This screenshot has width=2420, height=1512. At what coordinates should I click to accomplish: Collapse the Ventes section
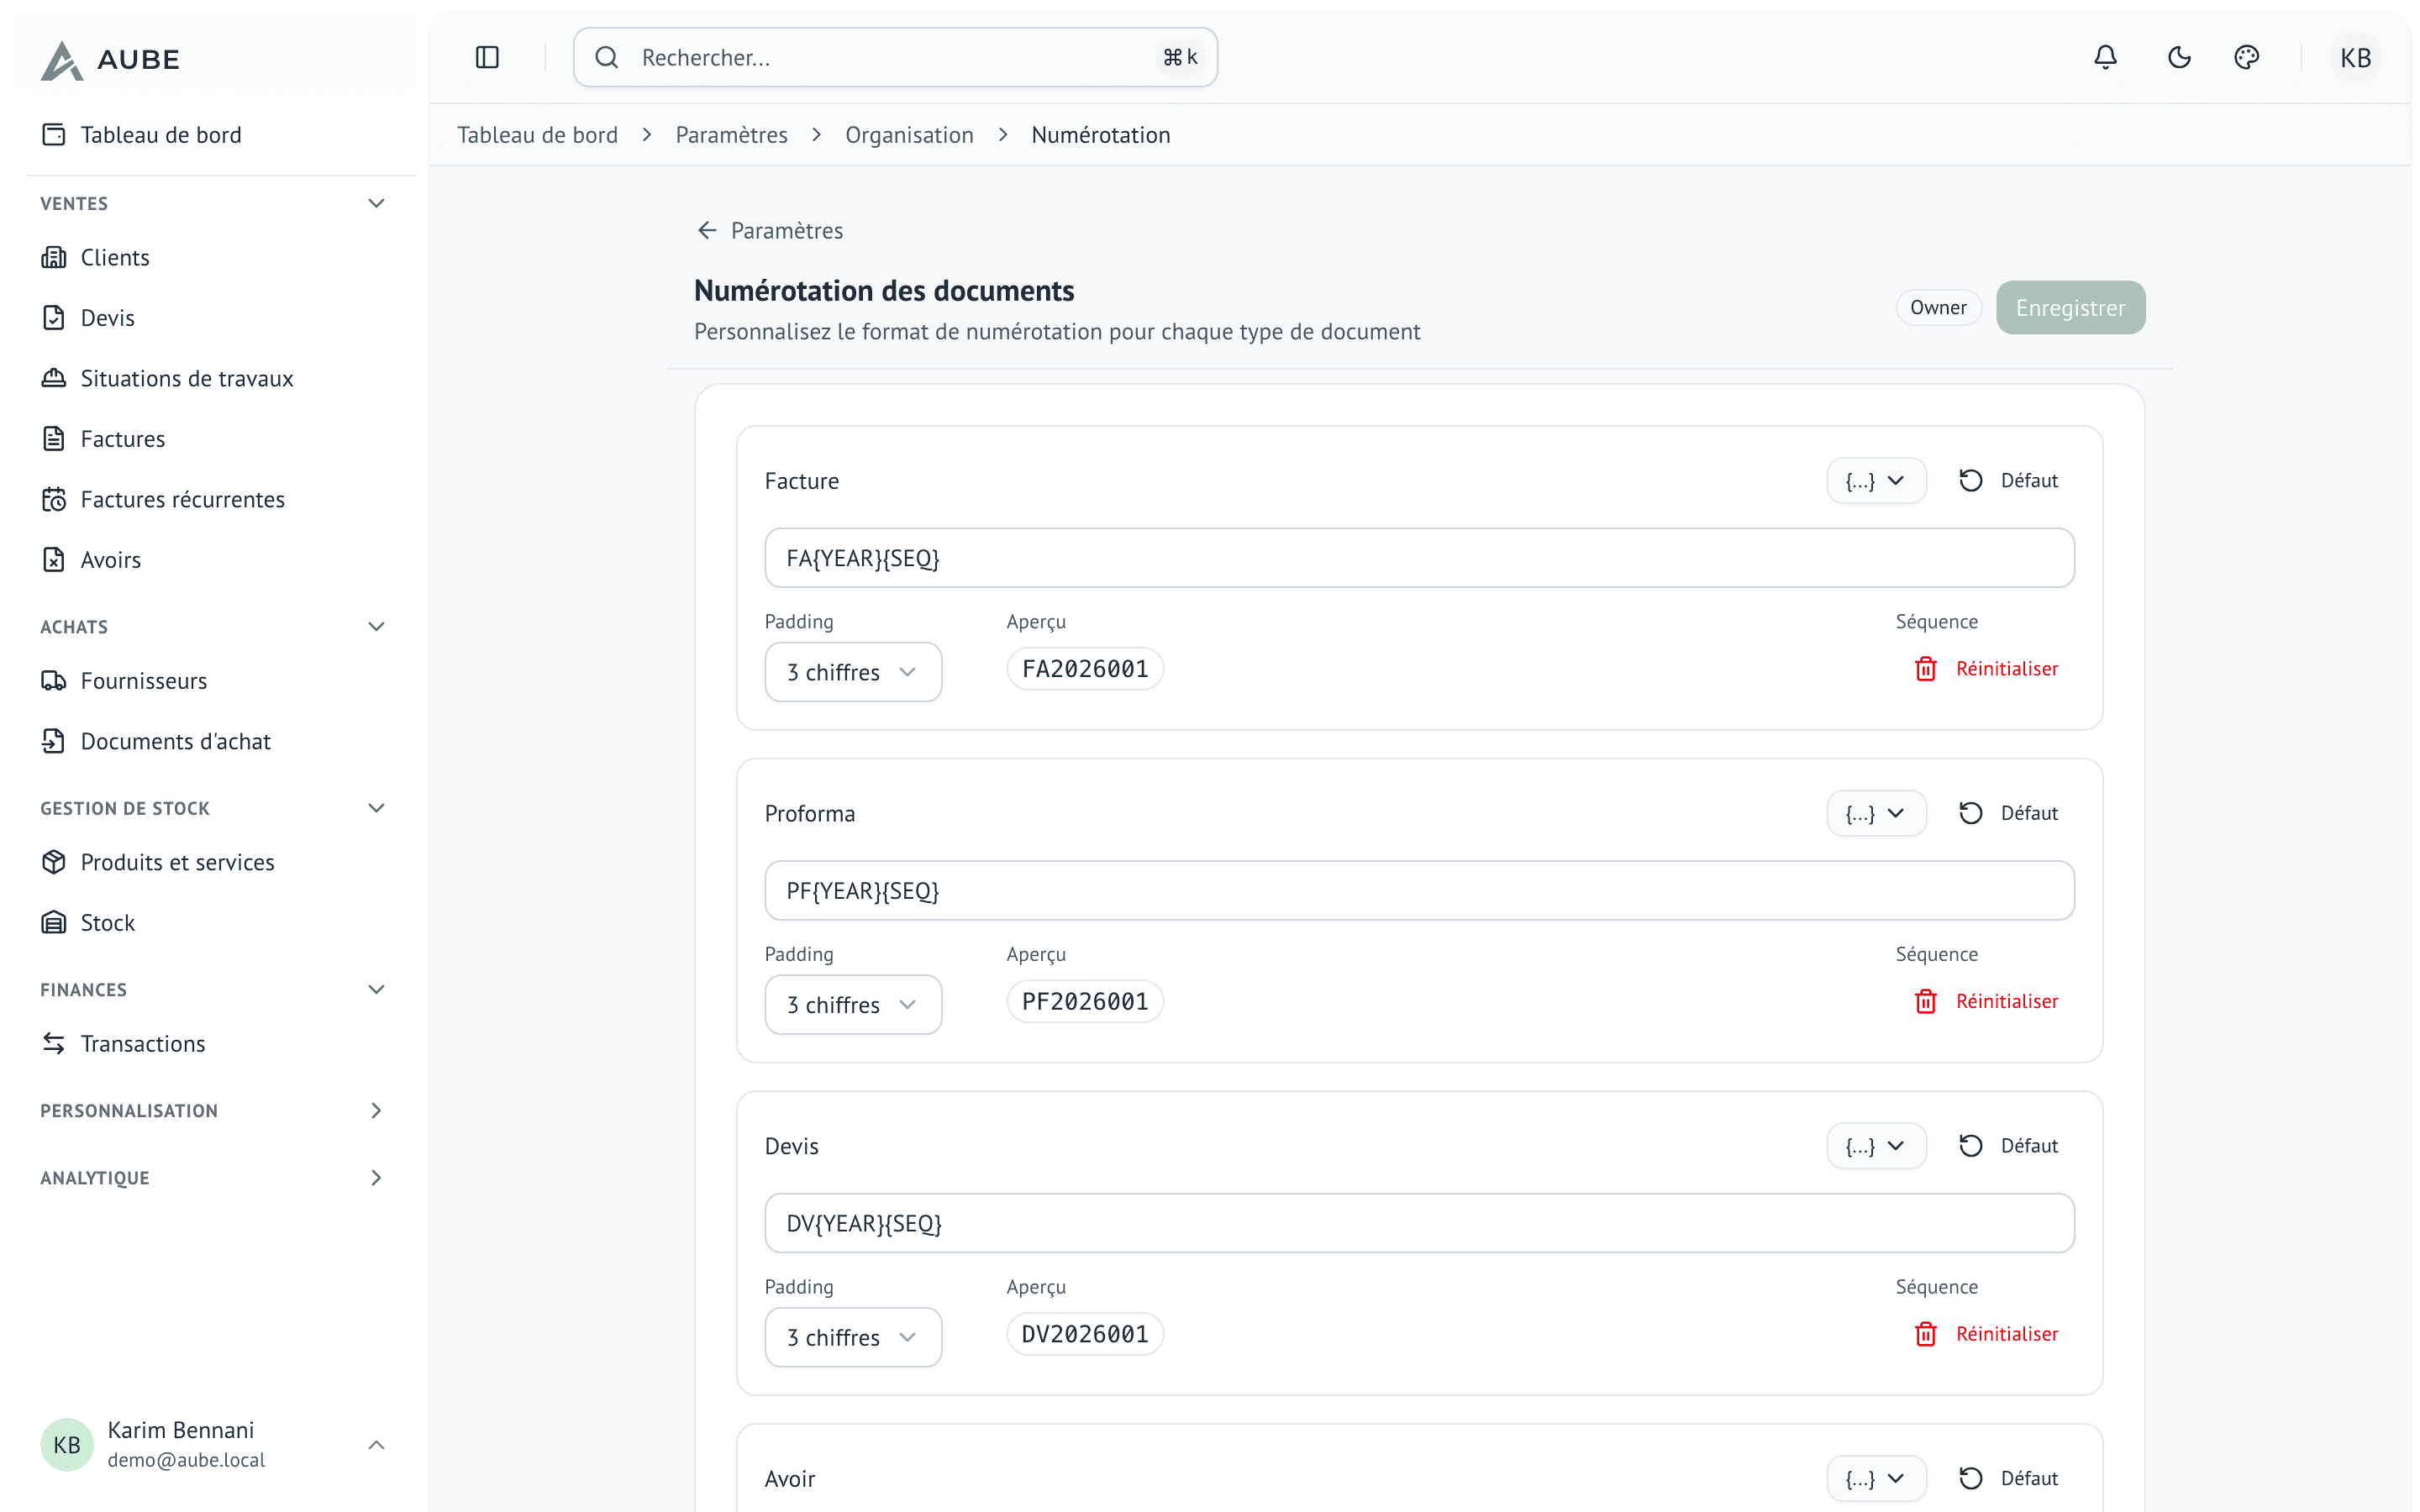[376, 204]
